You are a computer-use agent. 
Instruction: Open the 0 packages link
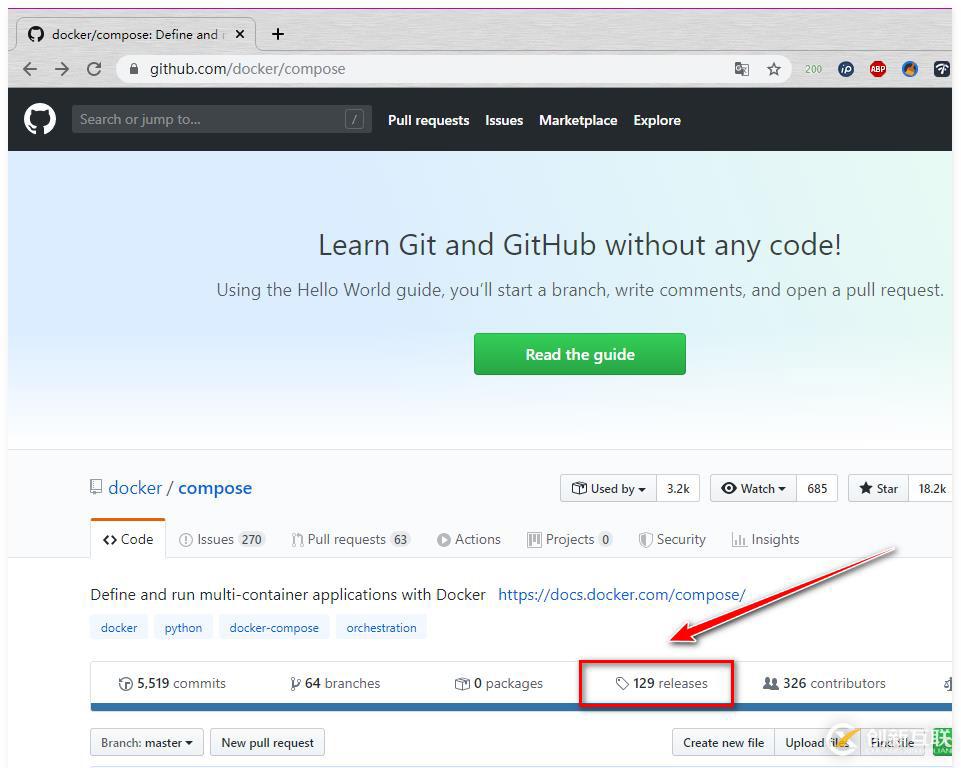(x=499, y=683)
